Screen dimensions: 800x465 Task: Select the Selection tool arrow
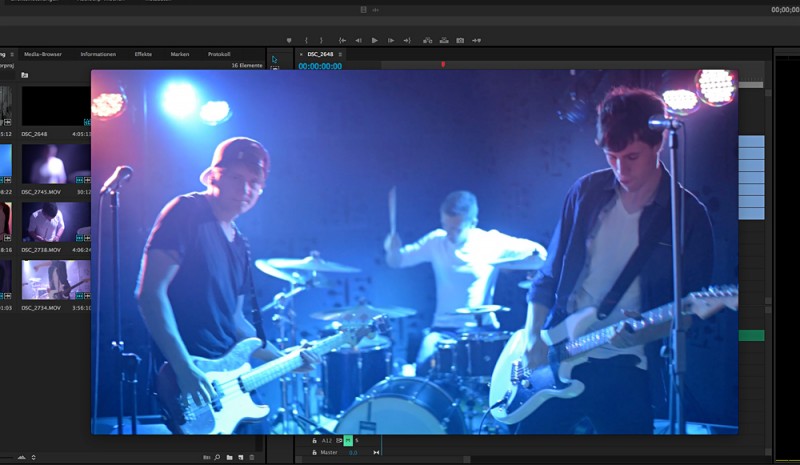pos(274,59)
